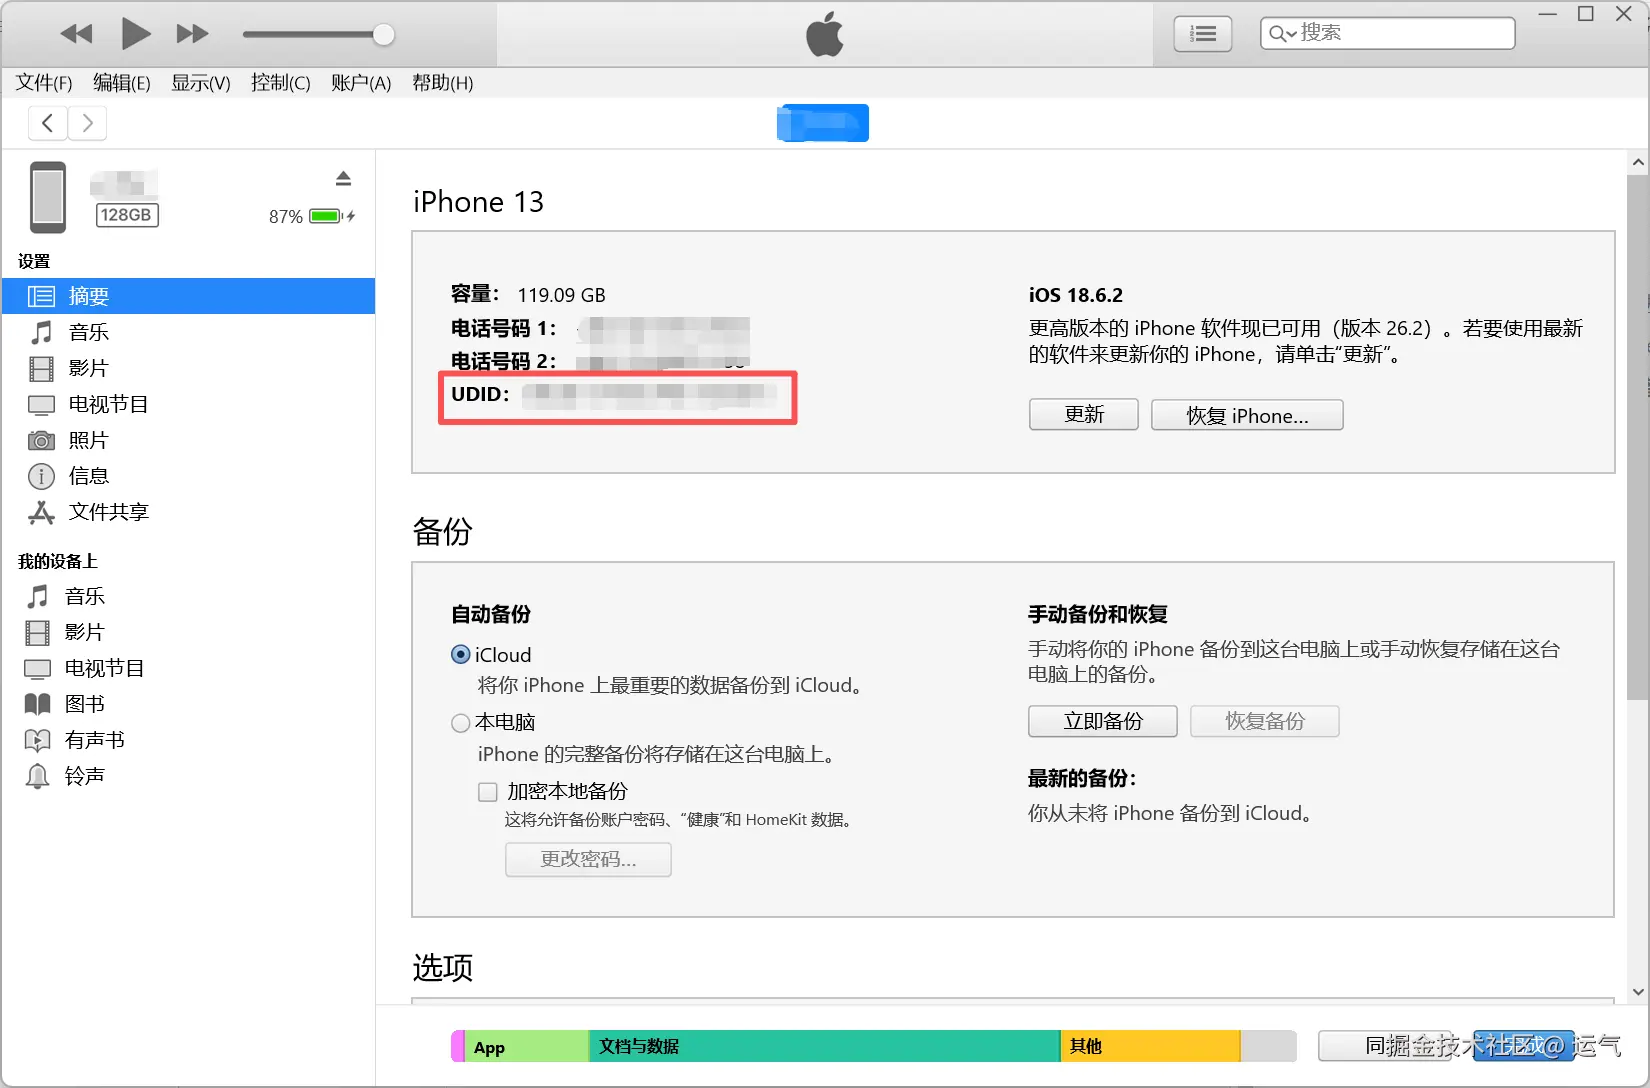1650x1088 pixels.
Task: Open the 显示(V) menu
Action: [201, 83]
